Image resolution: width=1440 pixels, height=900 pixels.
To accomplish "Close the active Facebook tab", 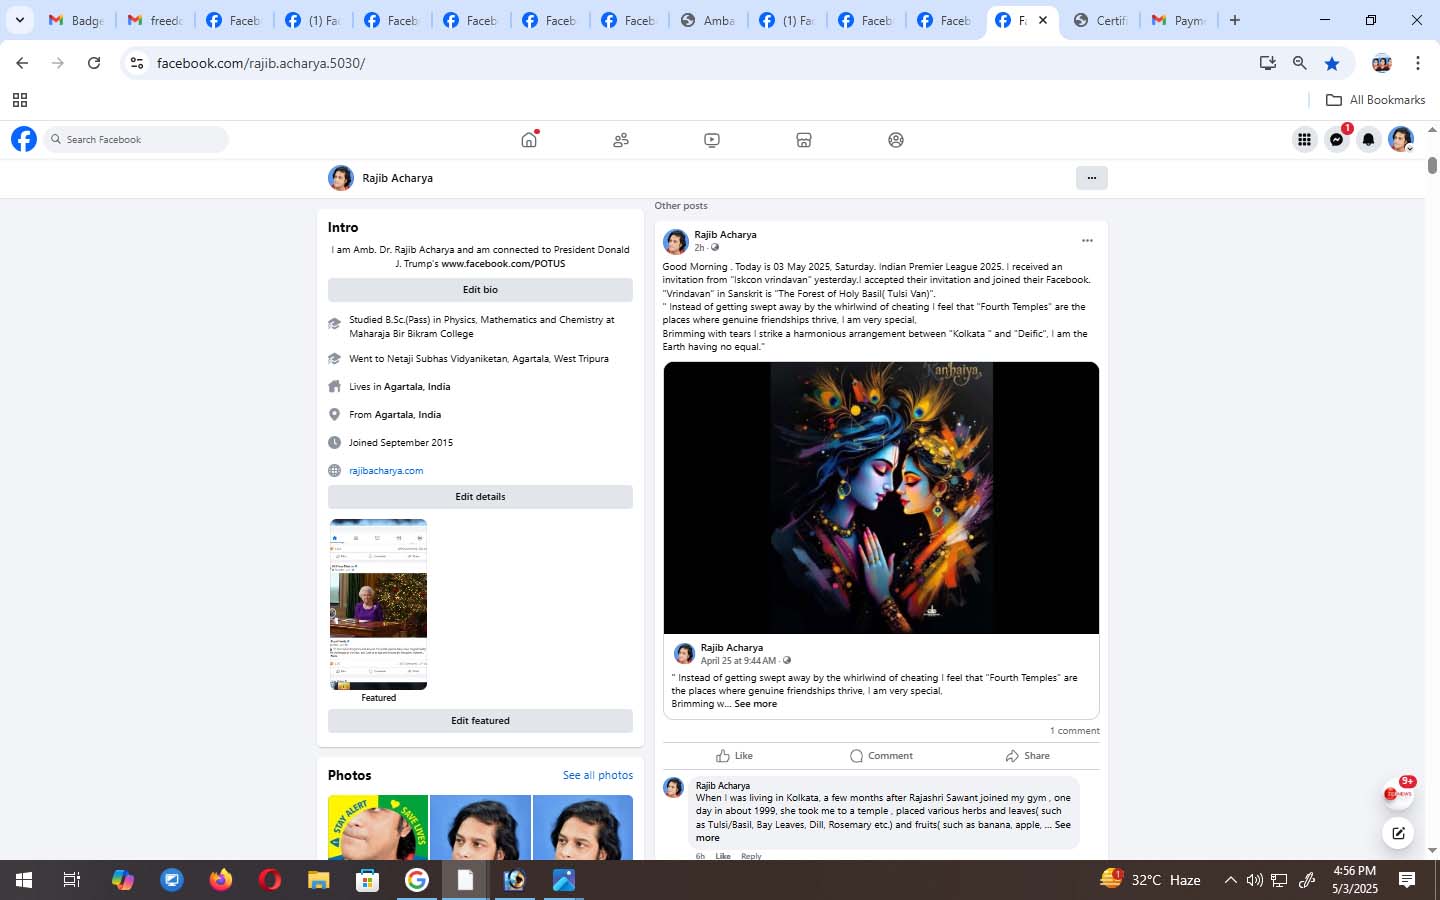I will [1042, 20].
